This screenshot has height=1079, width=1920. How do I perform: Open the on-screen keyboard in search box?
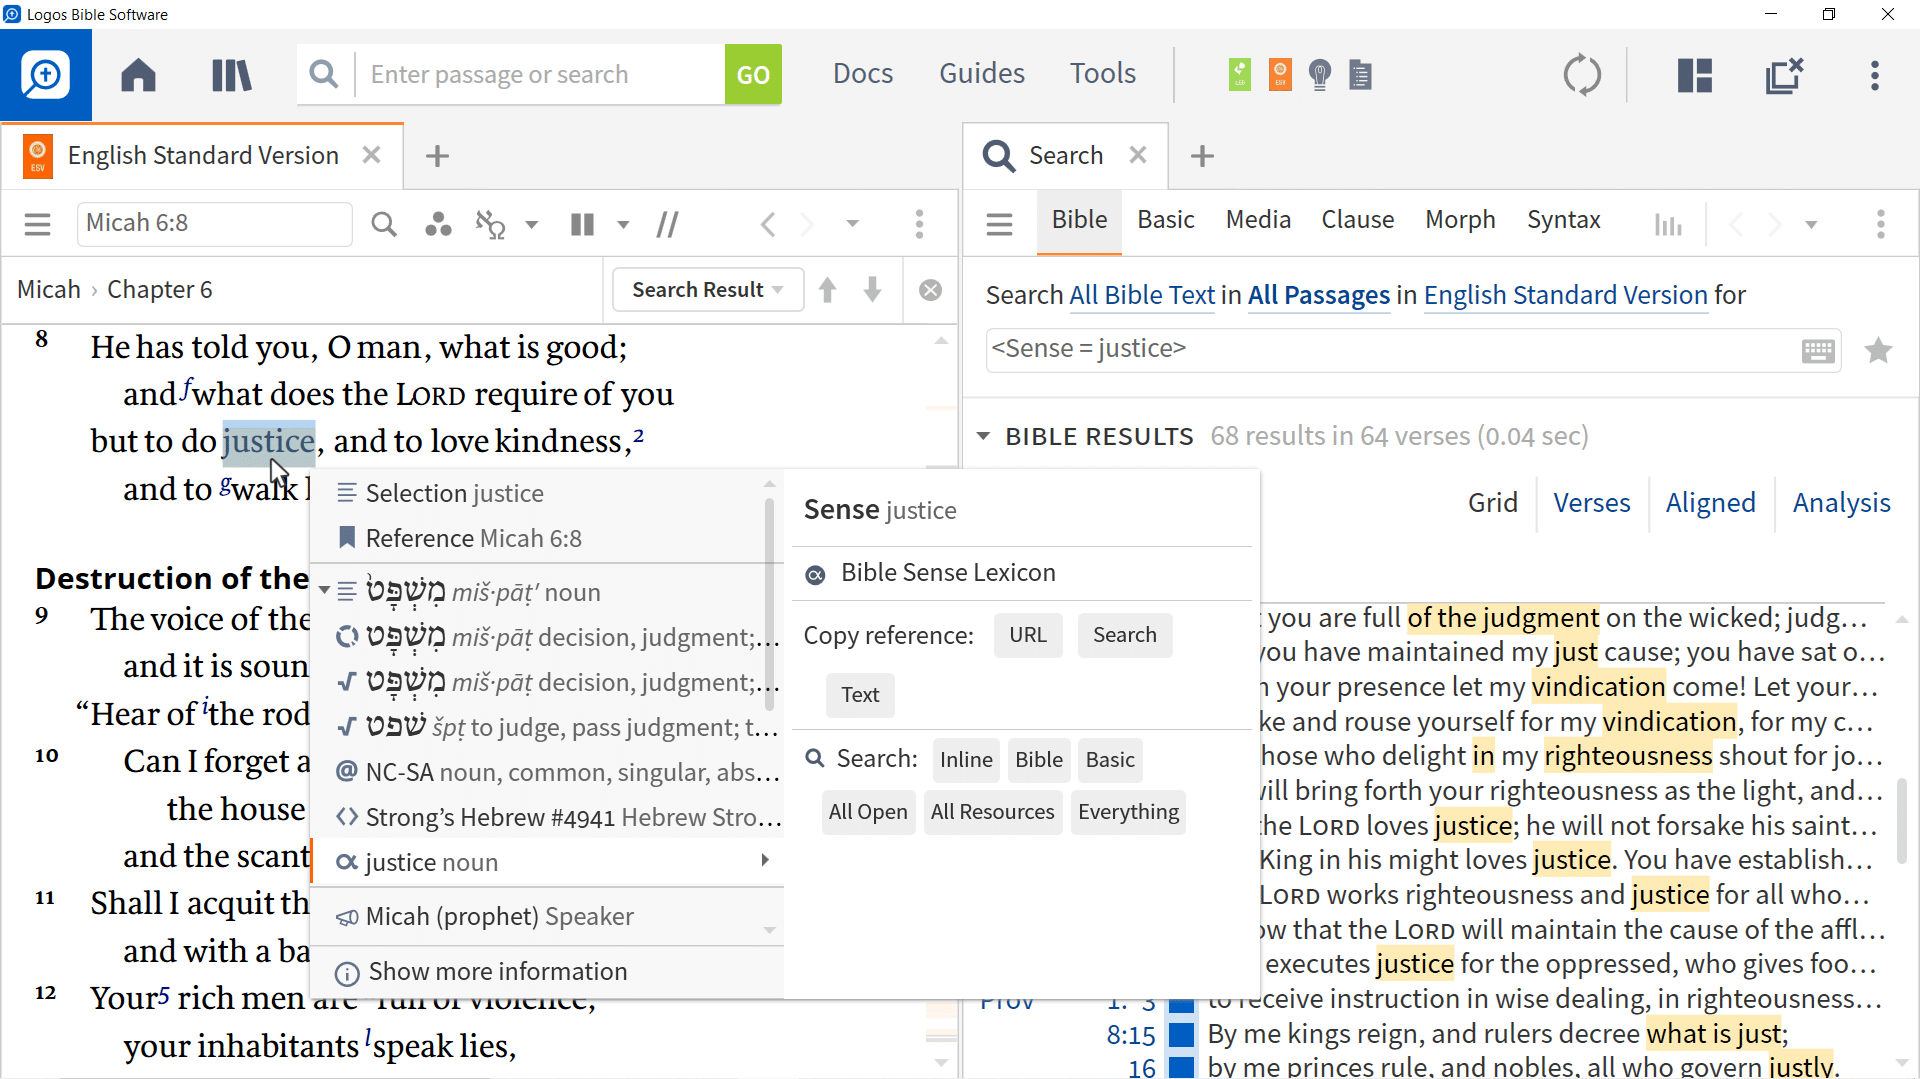(x=1818, y=350)
